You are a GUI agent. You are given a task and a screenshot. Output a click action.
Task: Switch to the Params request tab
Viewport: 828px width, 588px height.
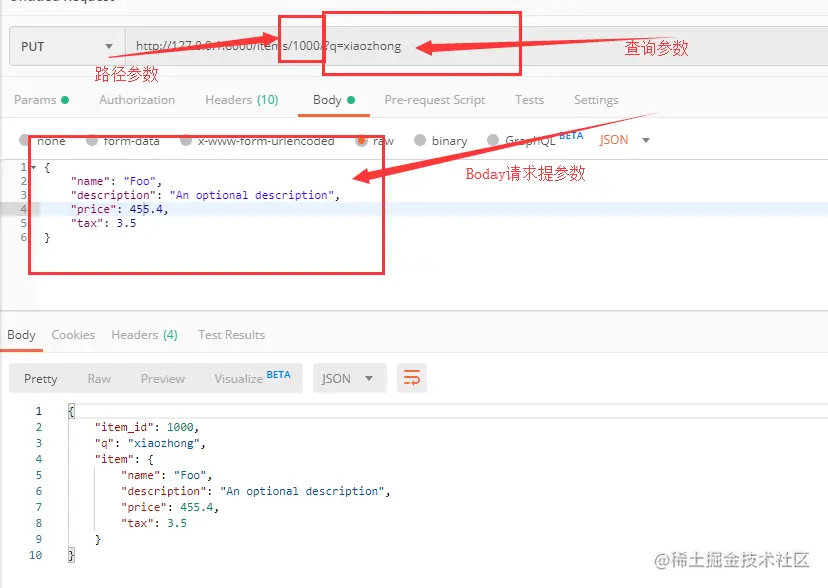(41, 100)
